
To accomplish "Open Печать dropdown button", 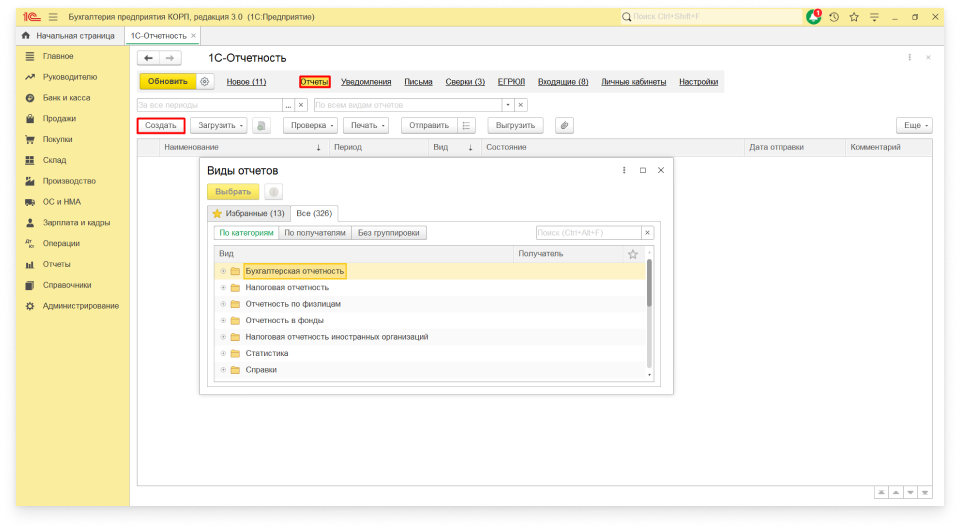I will coord(366,125).
